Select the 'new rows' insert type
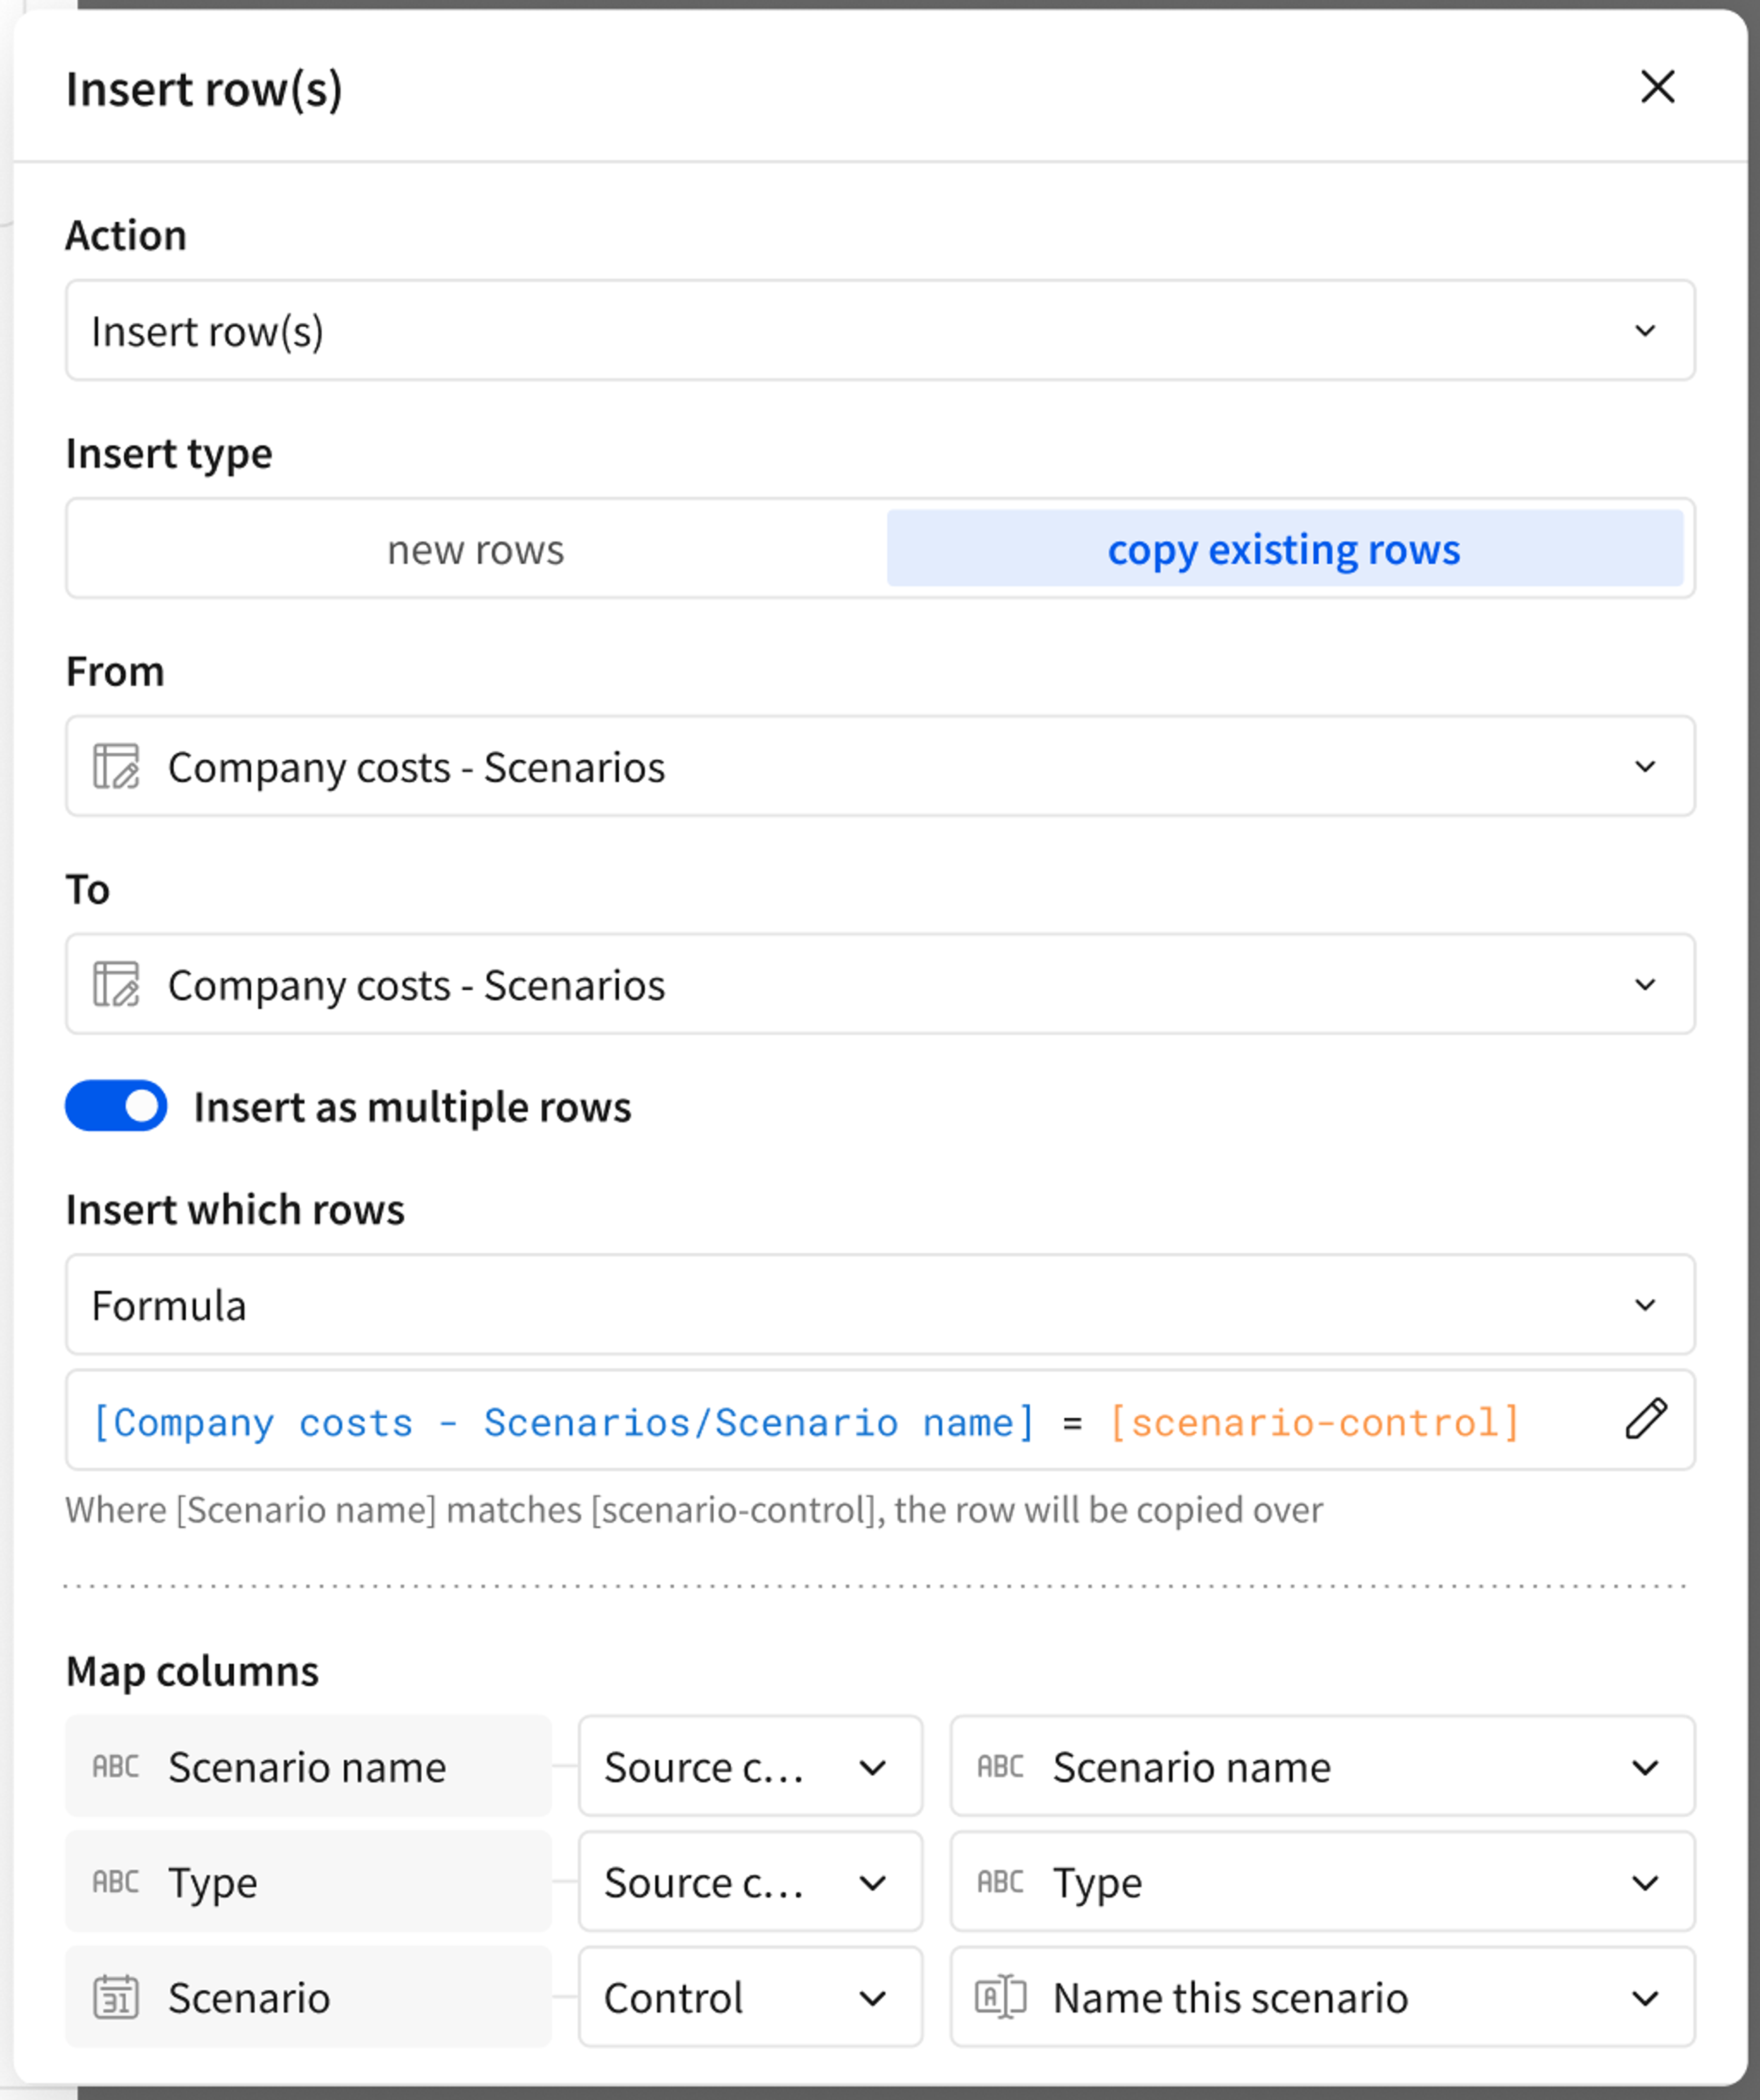This screenshot has width=1760, height=2100. point(476,549)
